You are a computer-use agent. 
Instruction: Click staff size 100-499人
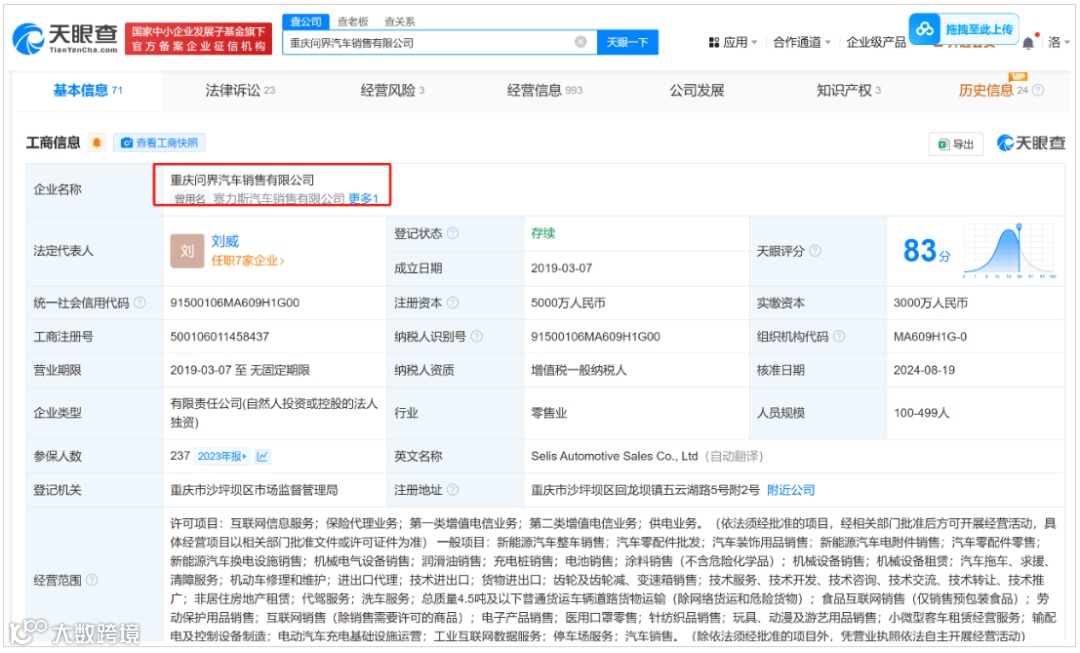(922, 413)
